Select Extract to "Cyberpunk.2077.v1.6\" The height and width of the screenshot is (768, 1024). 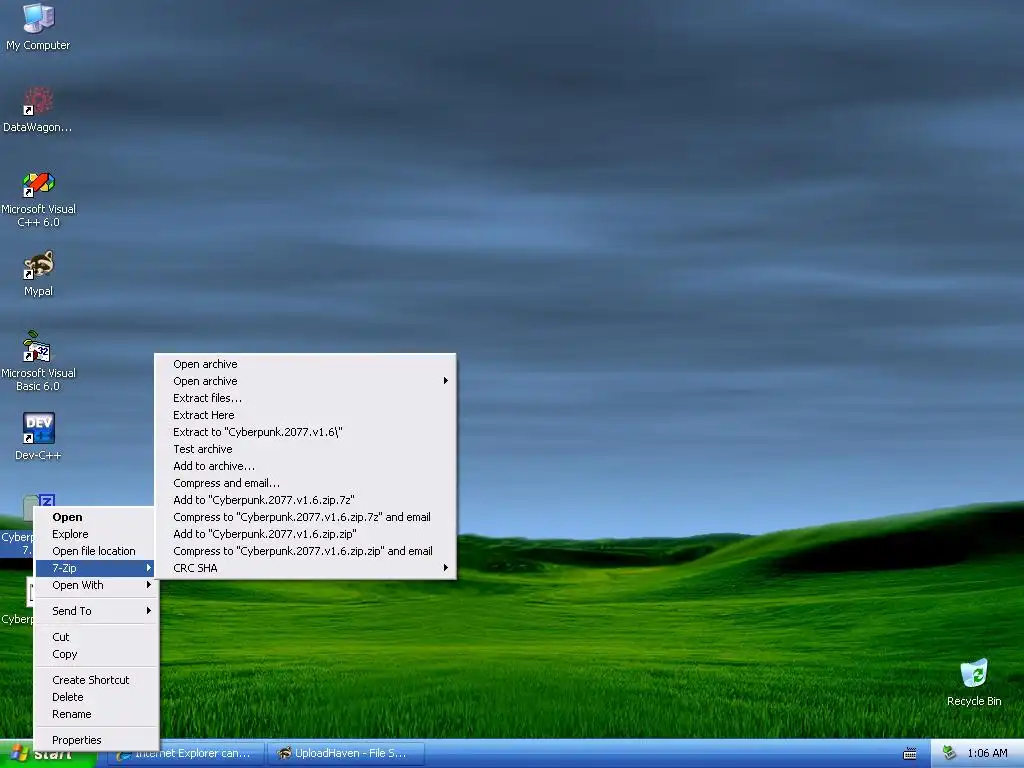[x=305, y=432]
